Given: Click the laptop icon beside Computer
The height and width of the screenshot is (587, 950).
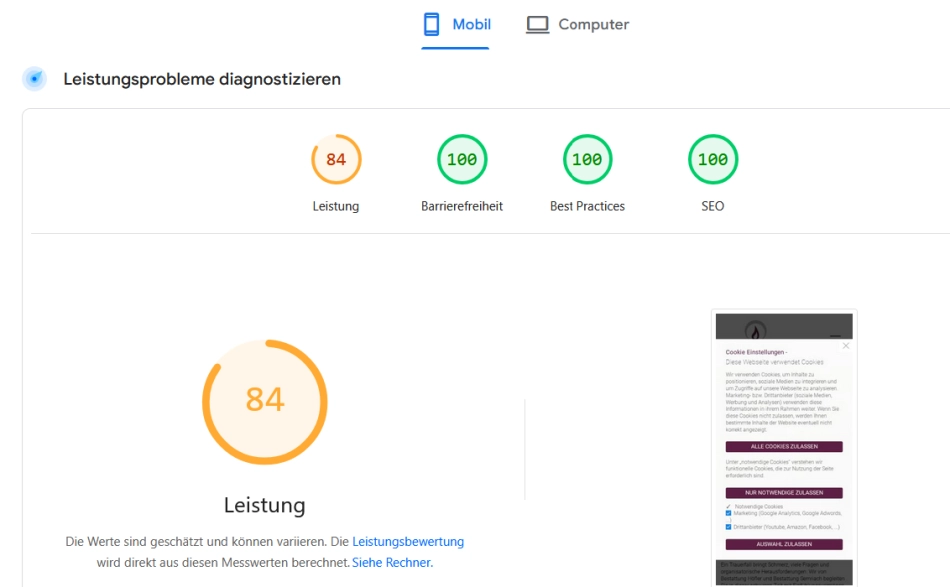Looking at the screenshot, I should [538, 24].
